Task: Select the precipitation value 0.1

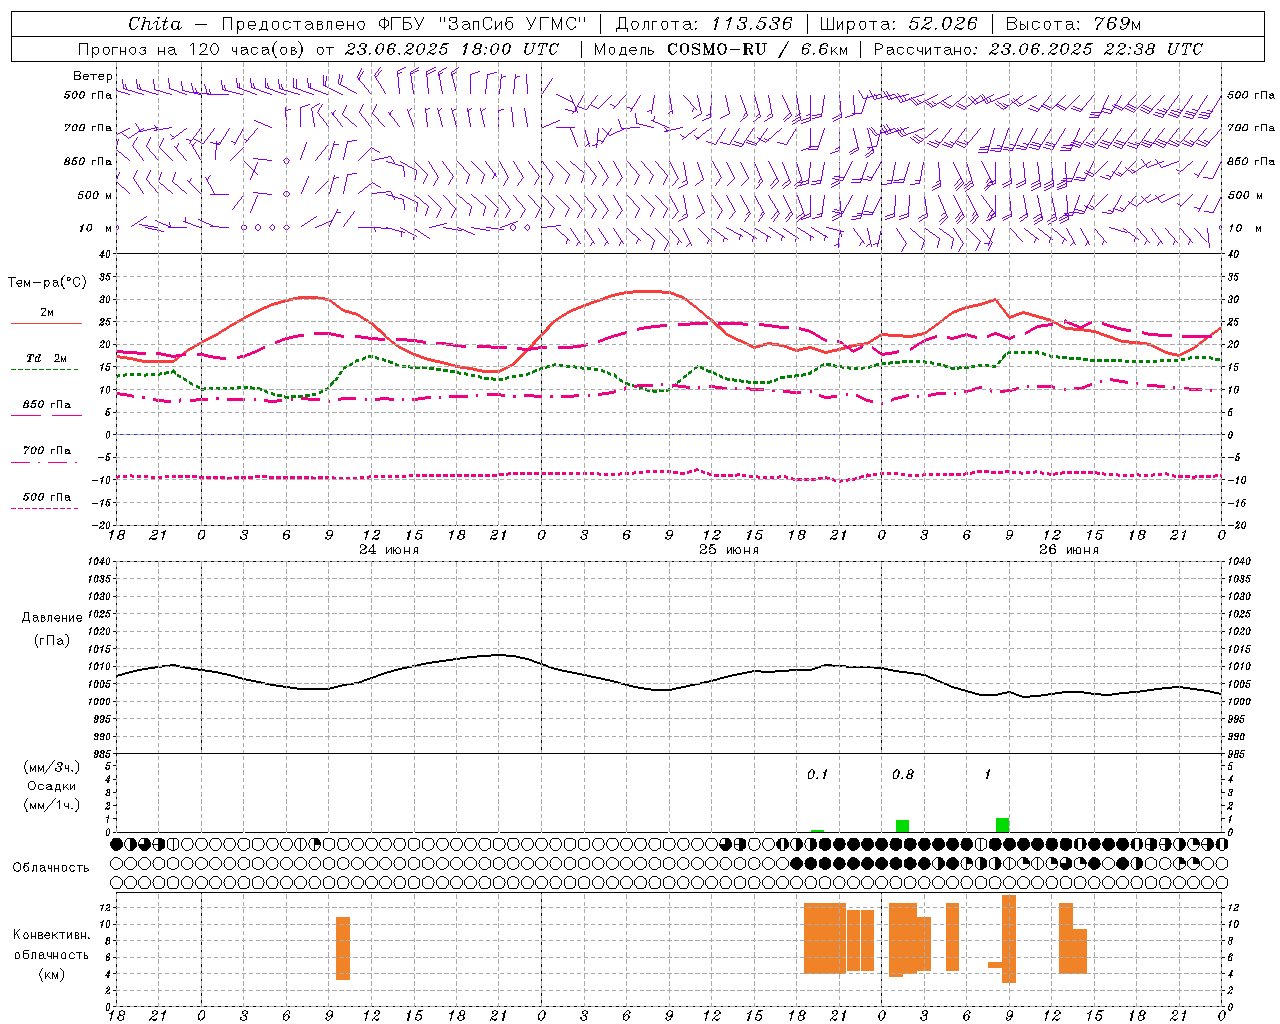Action: click(x=818, y=775)
